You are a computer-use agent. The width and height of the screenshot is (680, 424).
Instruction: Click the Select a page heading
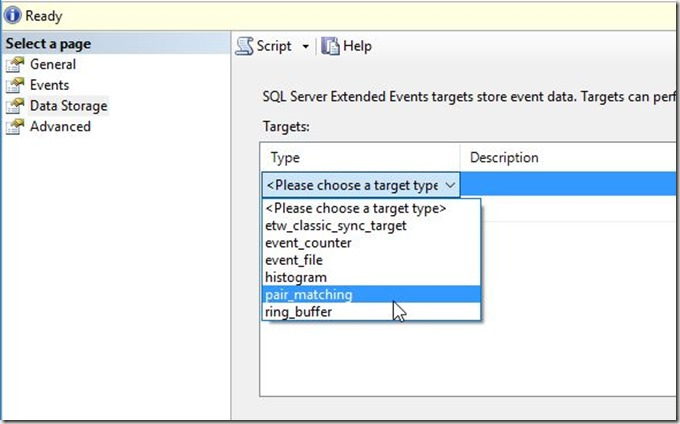pos(48,44)
